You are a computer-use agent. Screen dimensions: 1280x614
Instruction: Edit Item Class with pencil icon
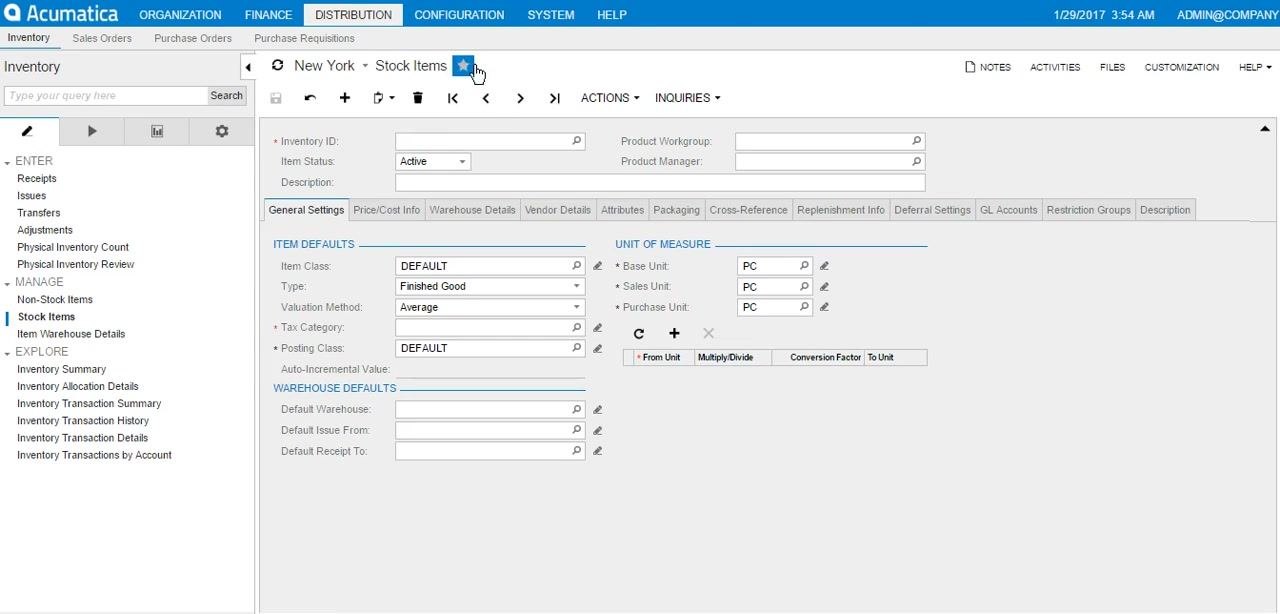tap(598, 266)
